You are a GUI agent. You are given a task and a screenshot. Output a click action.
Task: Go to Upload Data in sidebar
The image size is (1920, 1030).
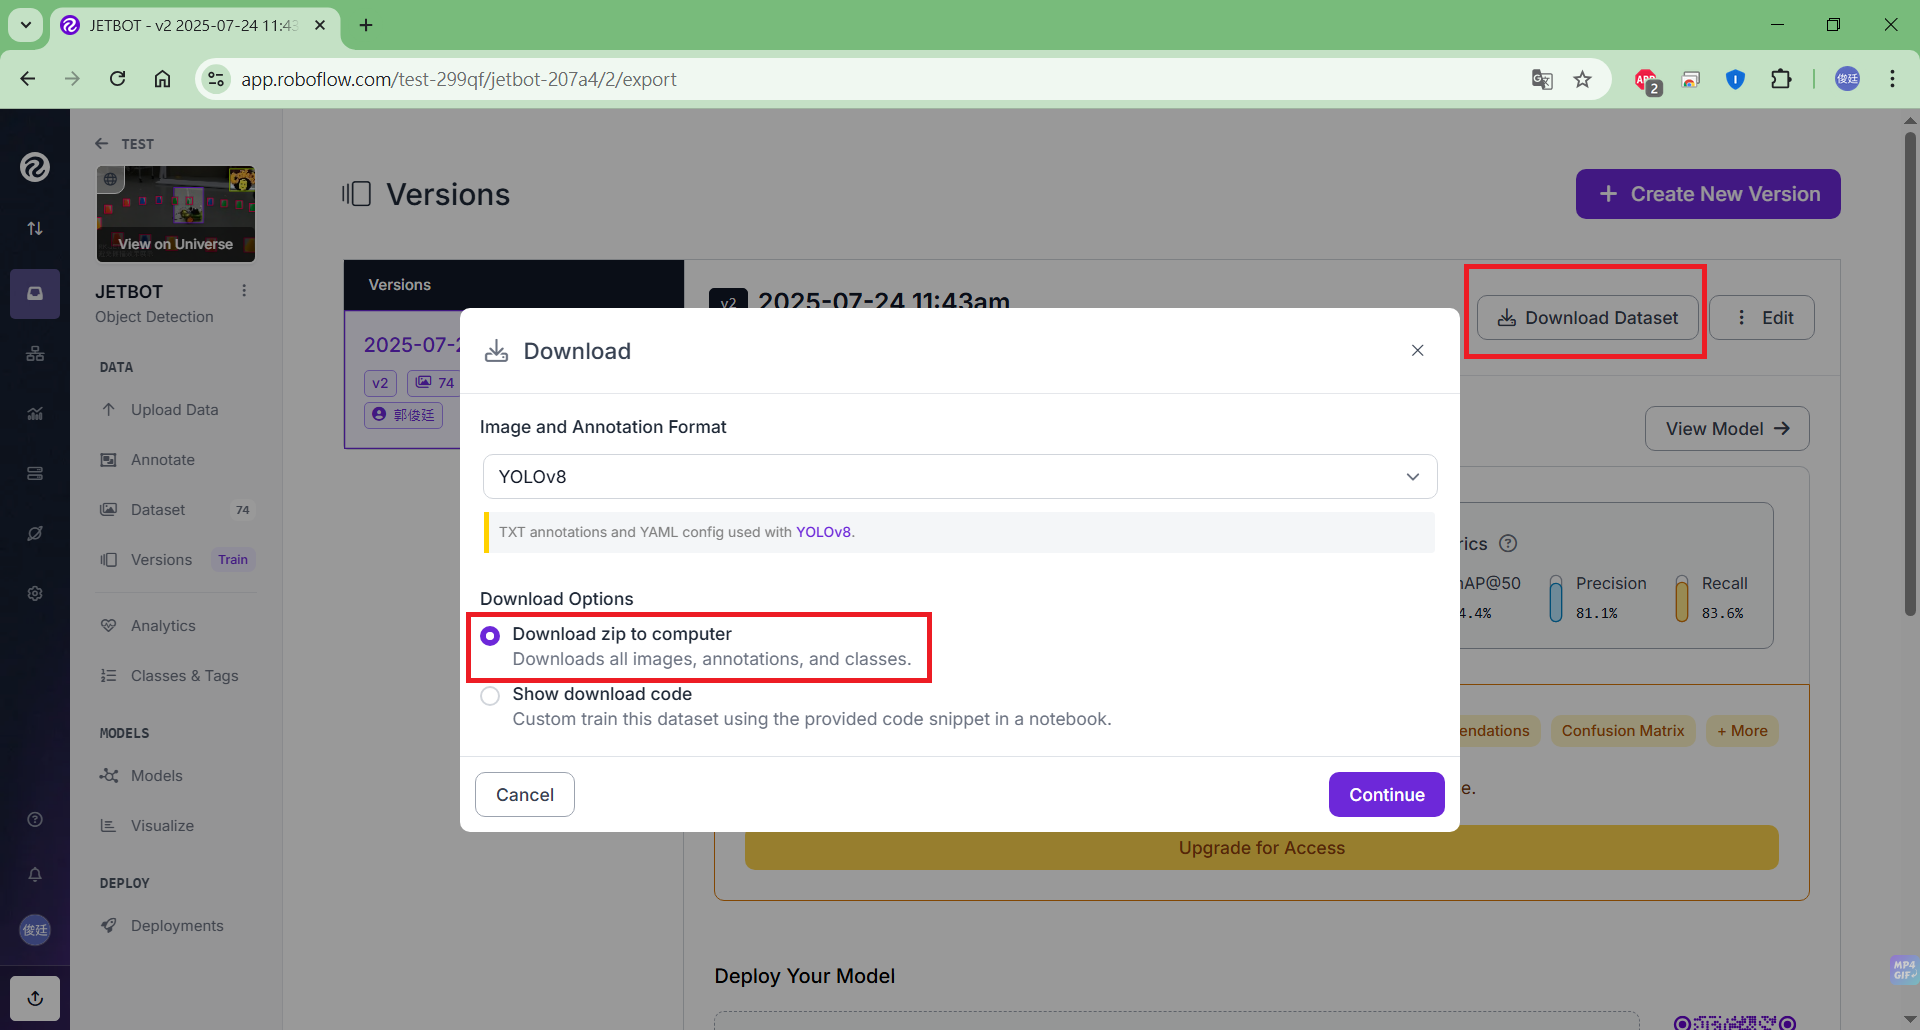[x=174, y=410]
